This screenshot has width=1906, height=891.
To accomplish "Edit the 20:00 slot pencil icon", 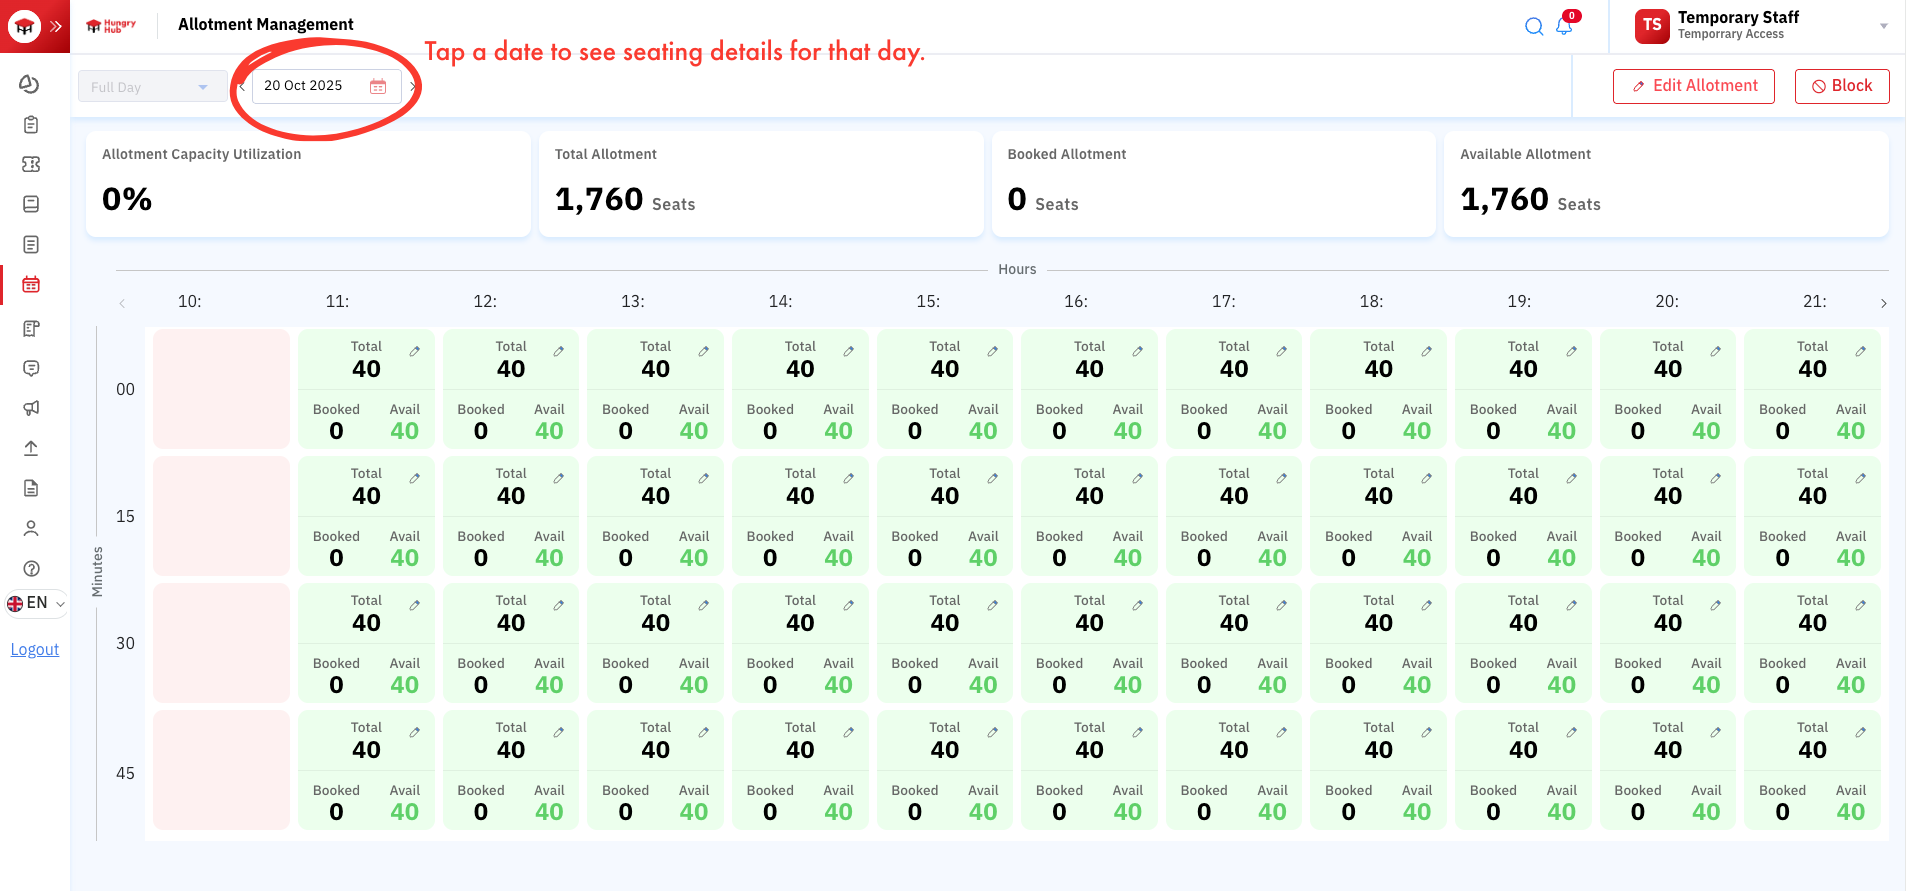I will pos(1715,351).
